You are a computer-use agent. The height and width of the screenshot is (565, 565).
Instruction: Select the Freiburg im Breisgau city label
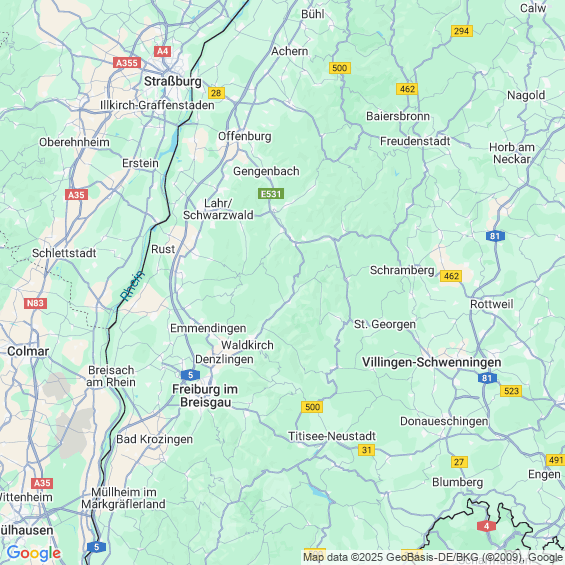[x=205, y=396]
